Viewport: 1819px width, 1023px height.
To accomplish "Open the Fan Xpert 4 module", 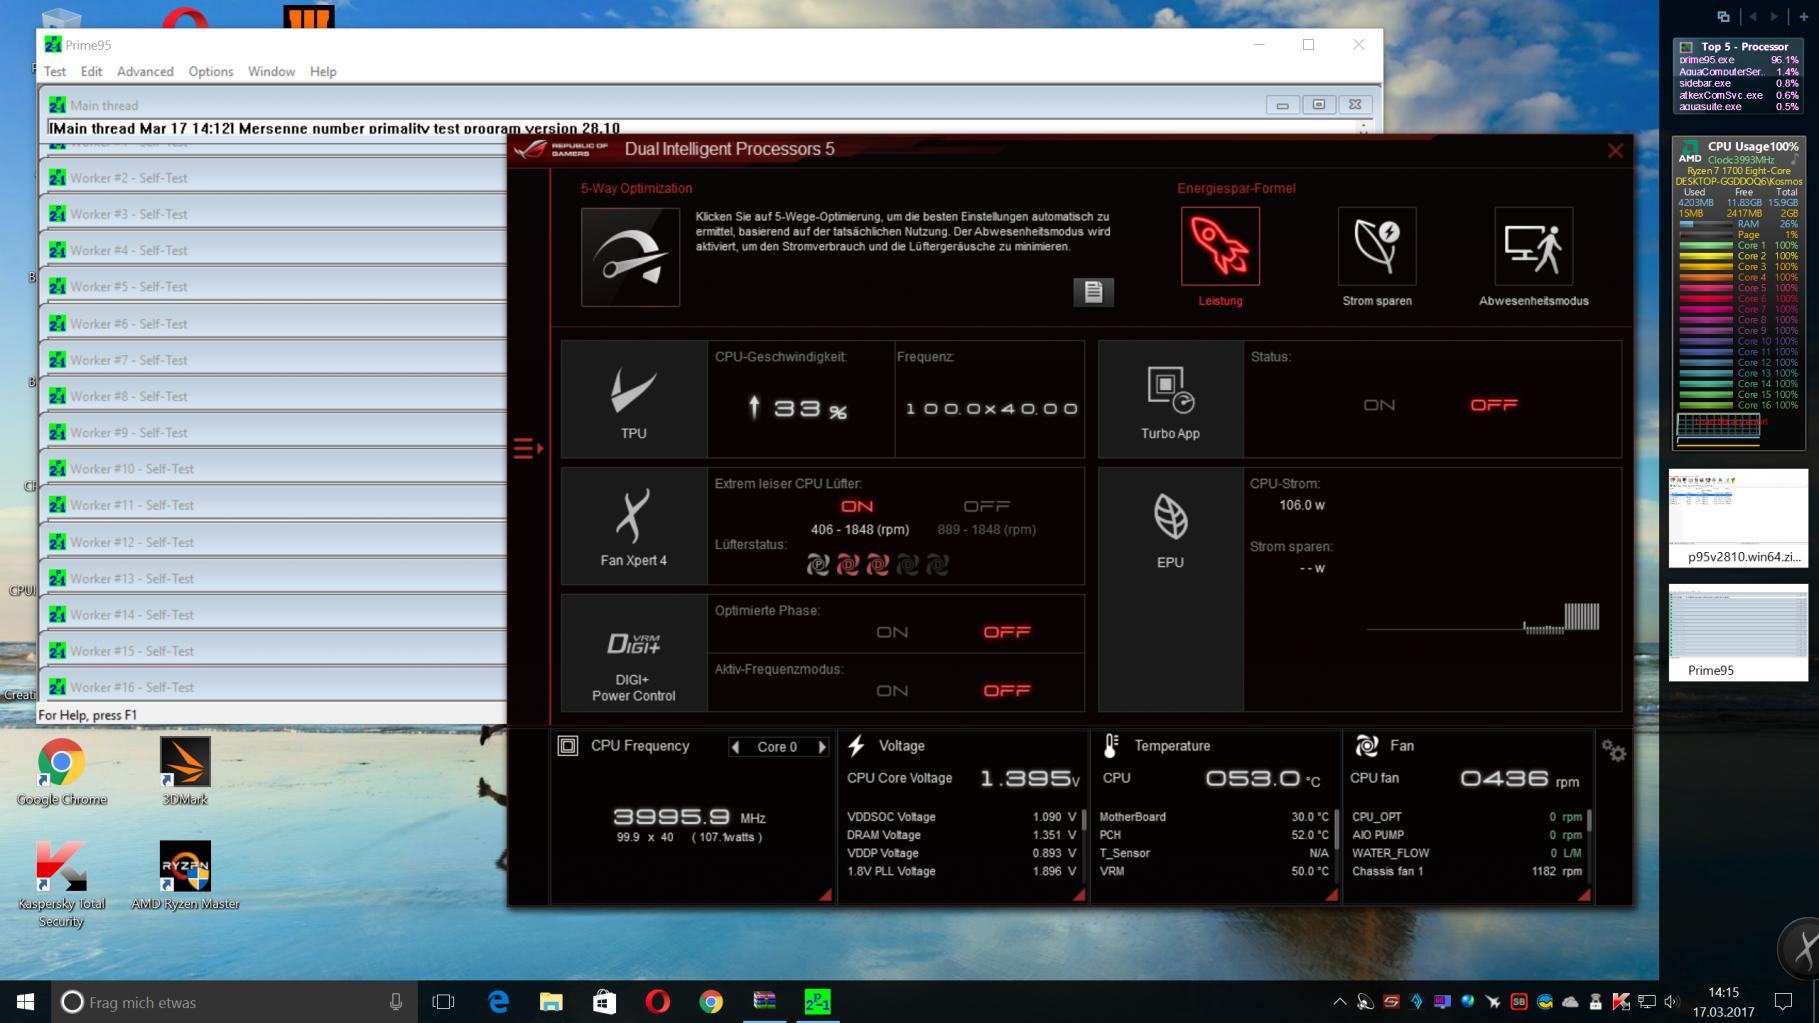I will coord(634,526).
